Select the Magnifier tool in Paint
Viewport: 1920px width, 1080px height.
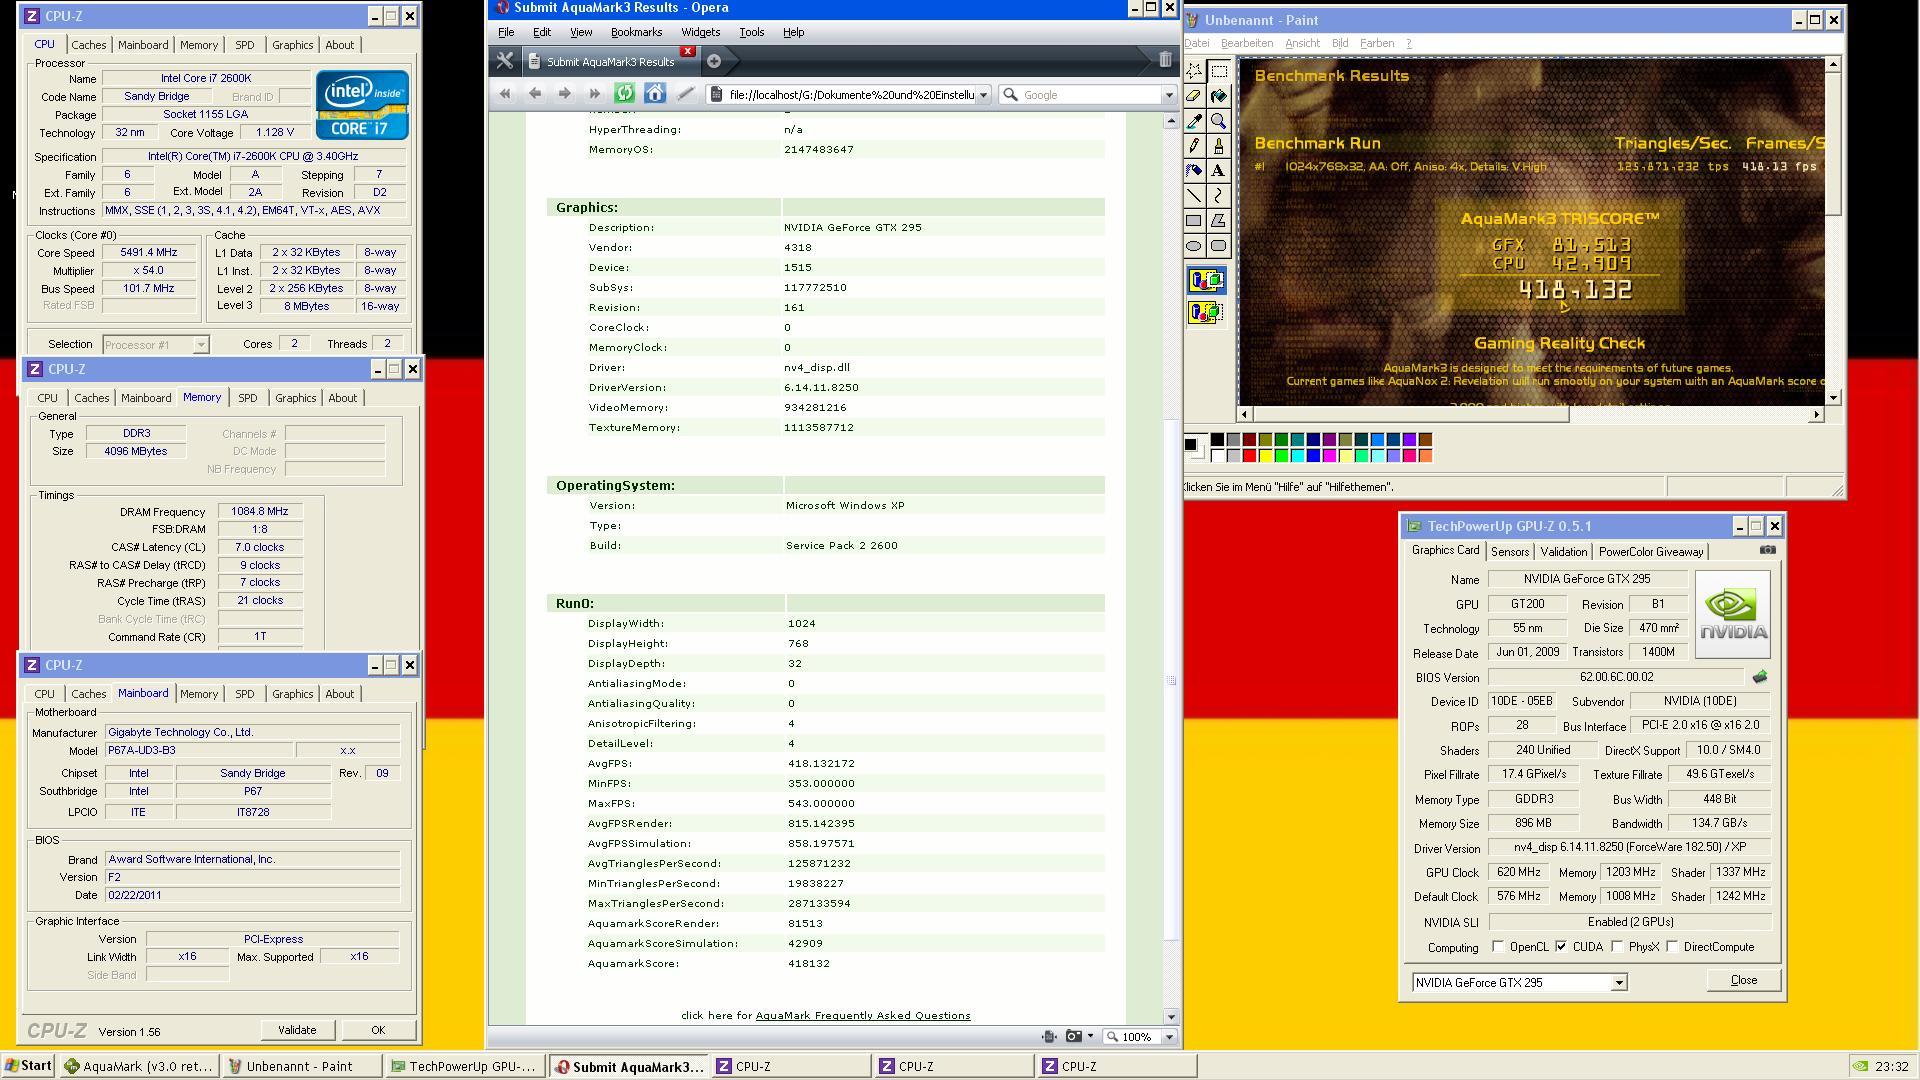click(x=1219, y=121)
